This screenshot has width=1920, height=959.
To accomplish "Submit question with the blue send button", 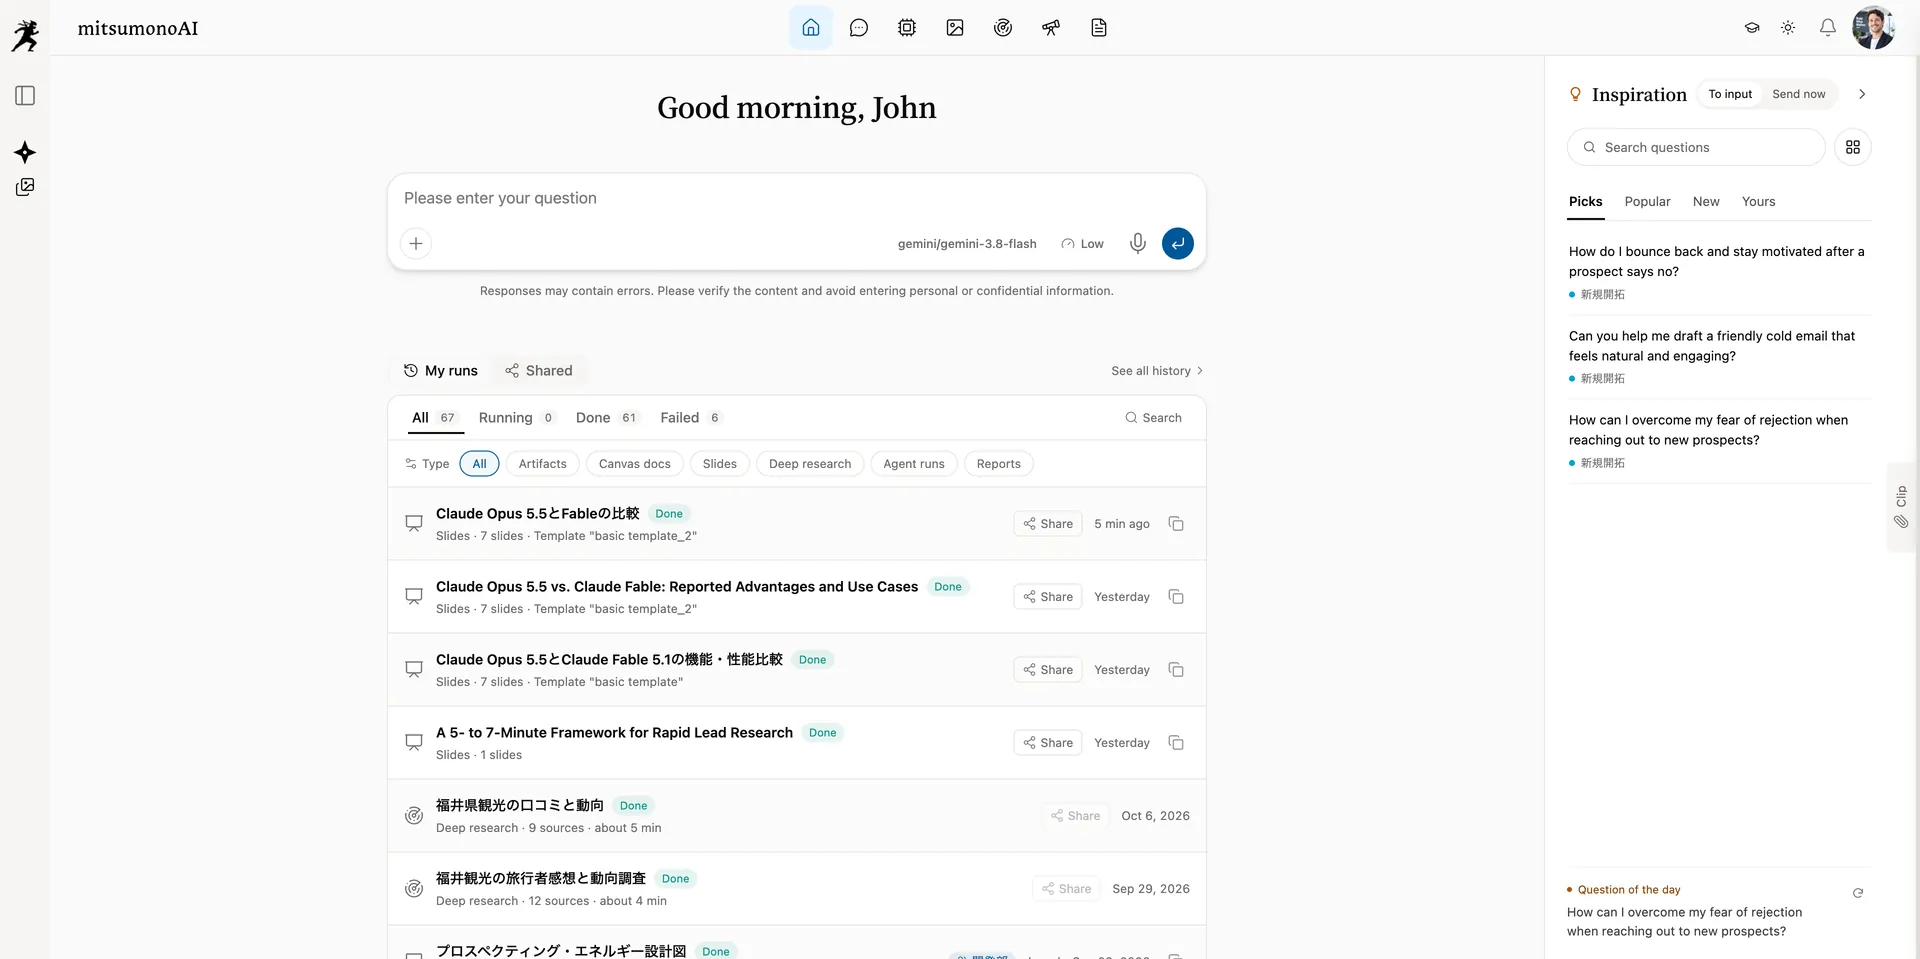I will pyautogui.click(x=1178, y=243).
